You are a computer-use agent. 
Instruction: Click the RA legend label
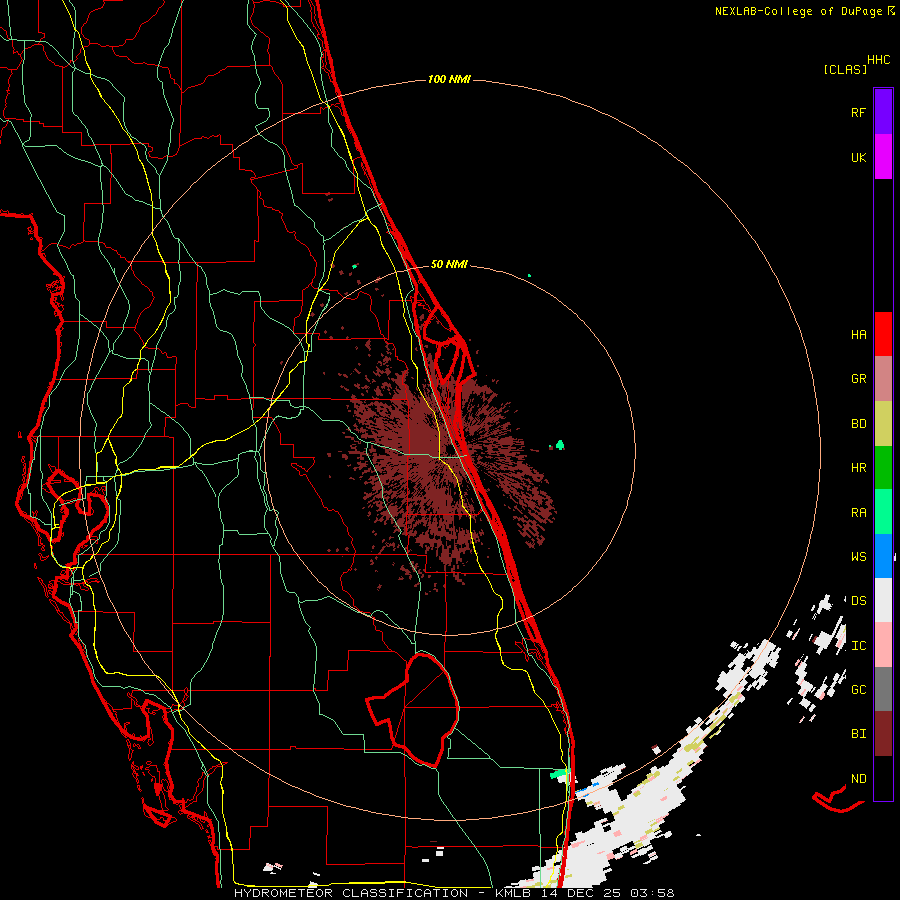858,513
